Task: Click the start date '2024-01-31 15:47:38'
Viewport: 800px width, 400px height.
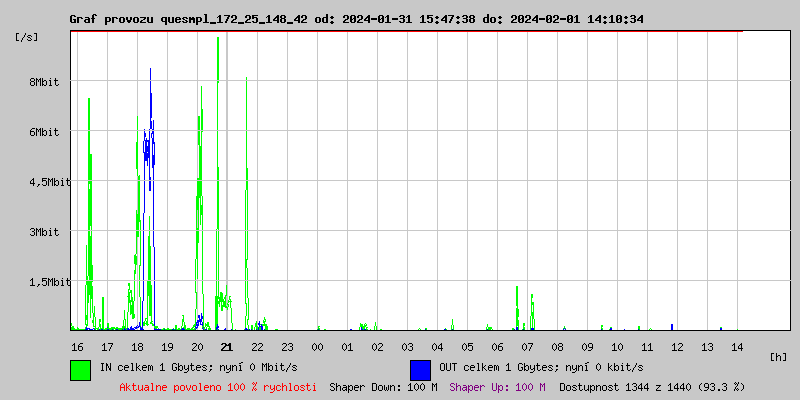Action: (409, 19)
